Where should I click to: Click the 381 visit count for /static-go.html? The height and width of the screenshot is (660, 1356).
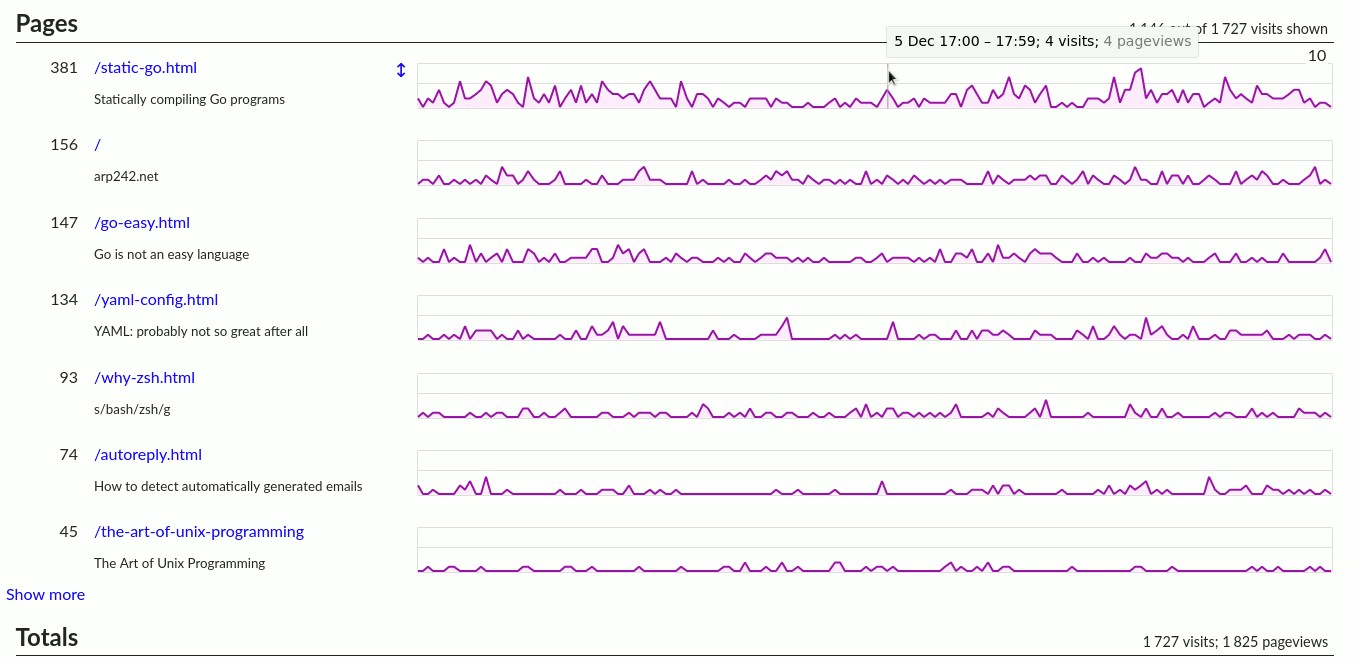(x=63, y=68)
